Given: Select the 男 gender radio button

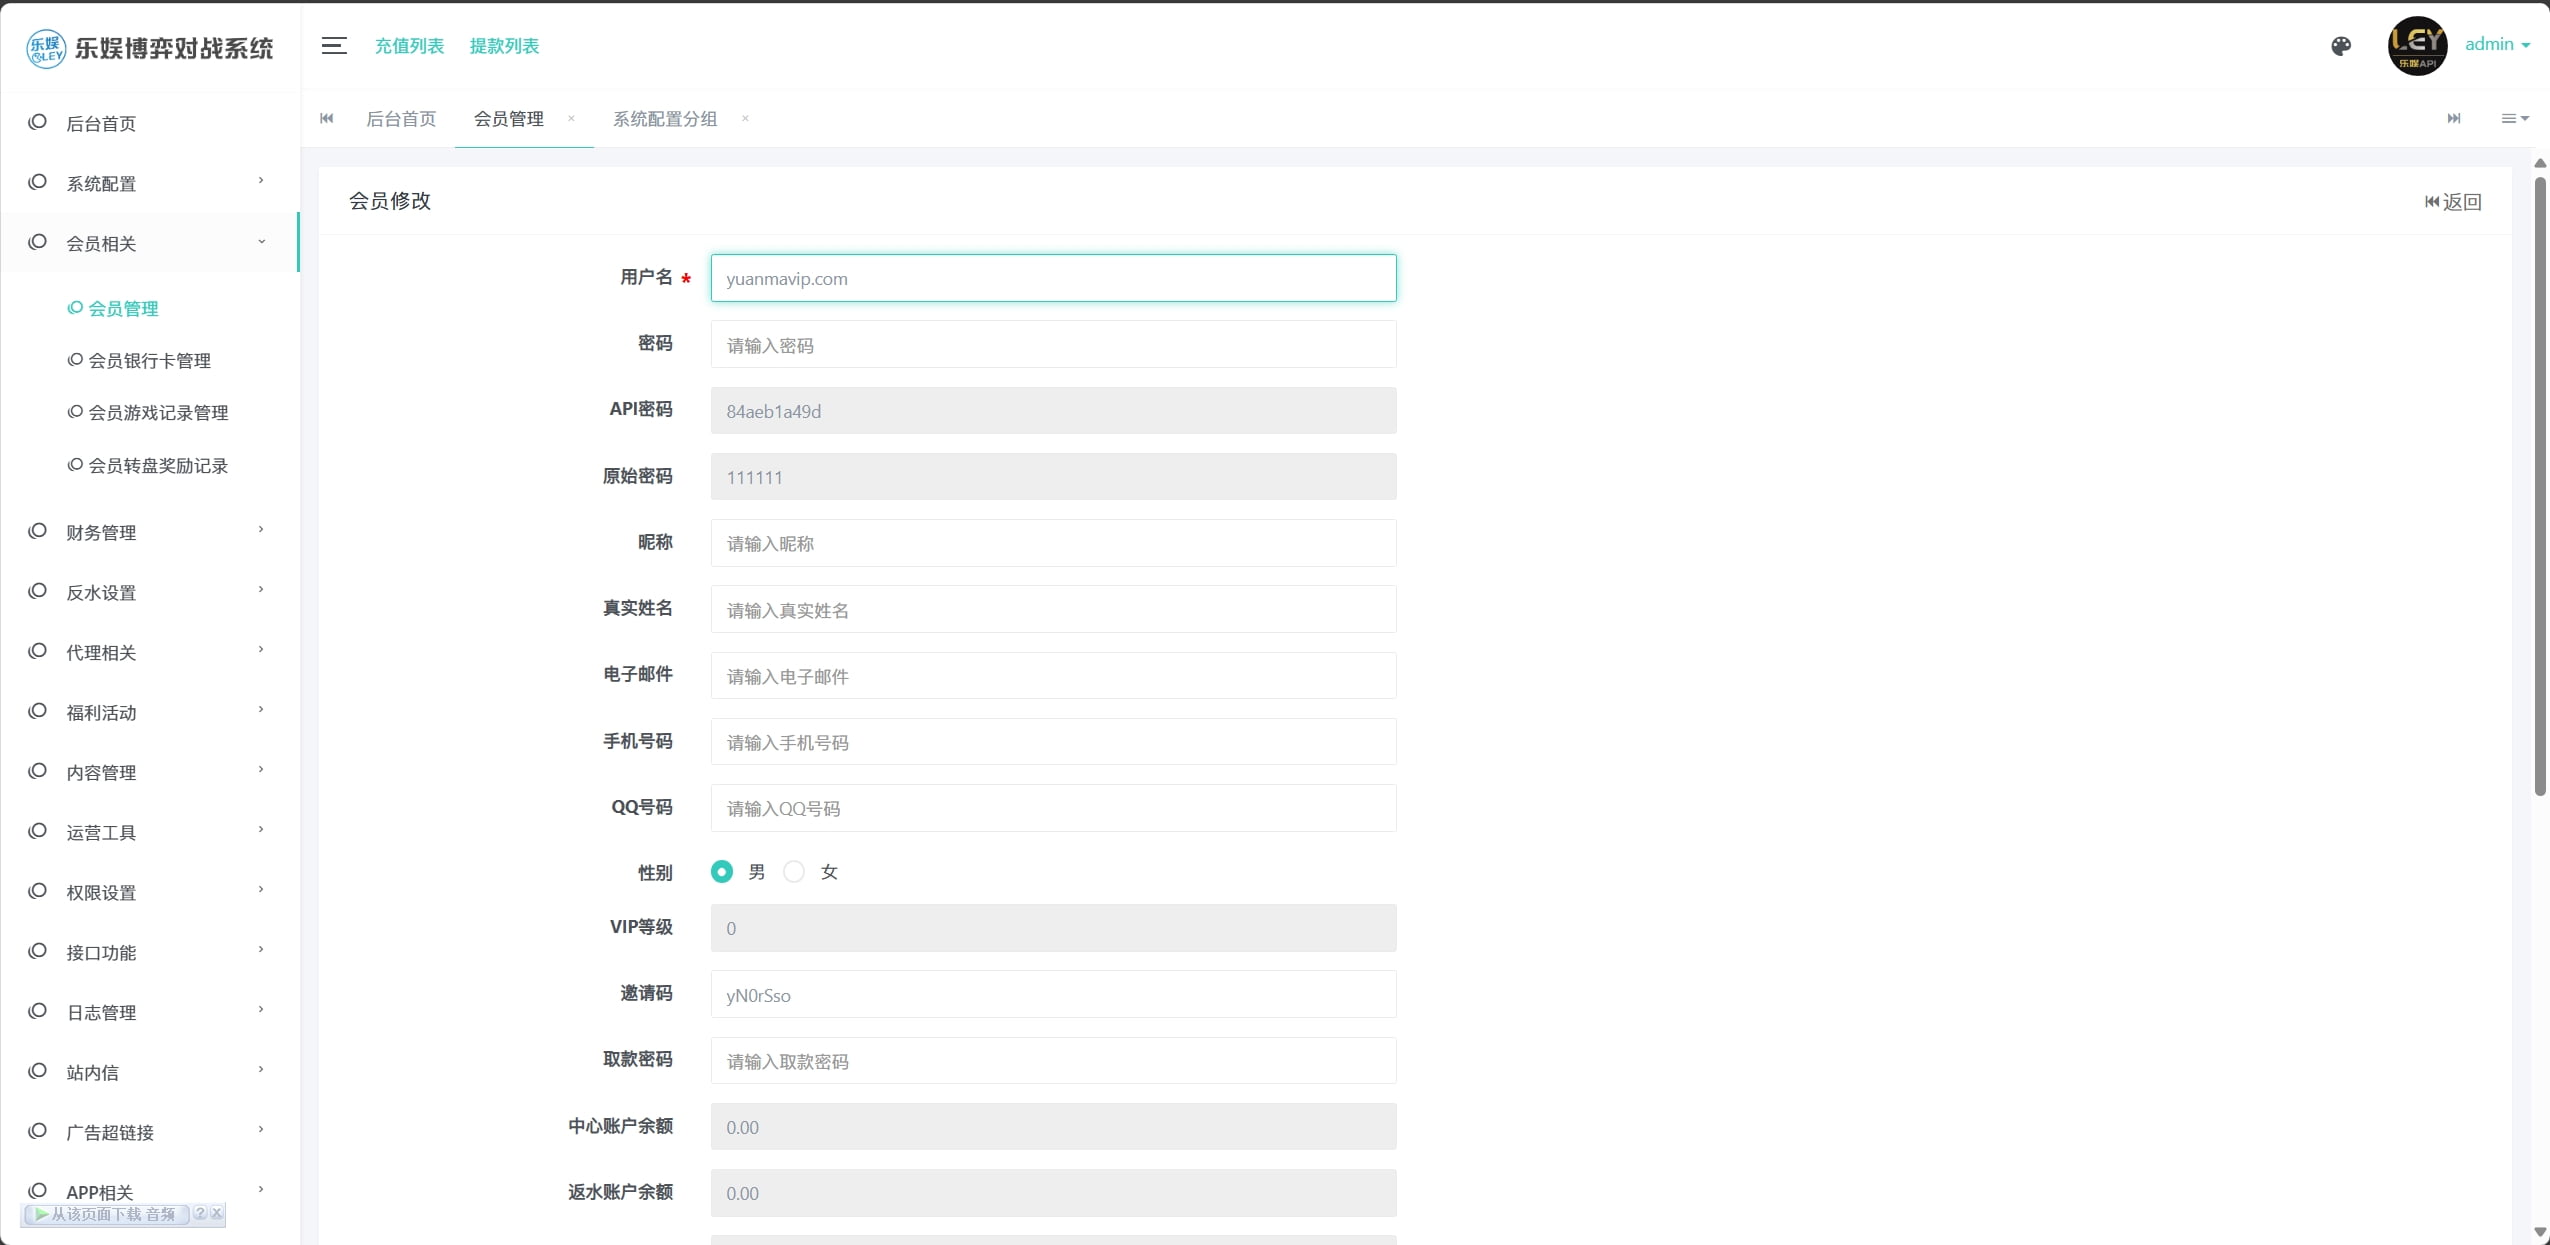Looking at the screenshot, I should coord(721,872).
